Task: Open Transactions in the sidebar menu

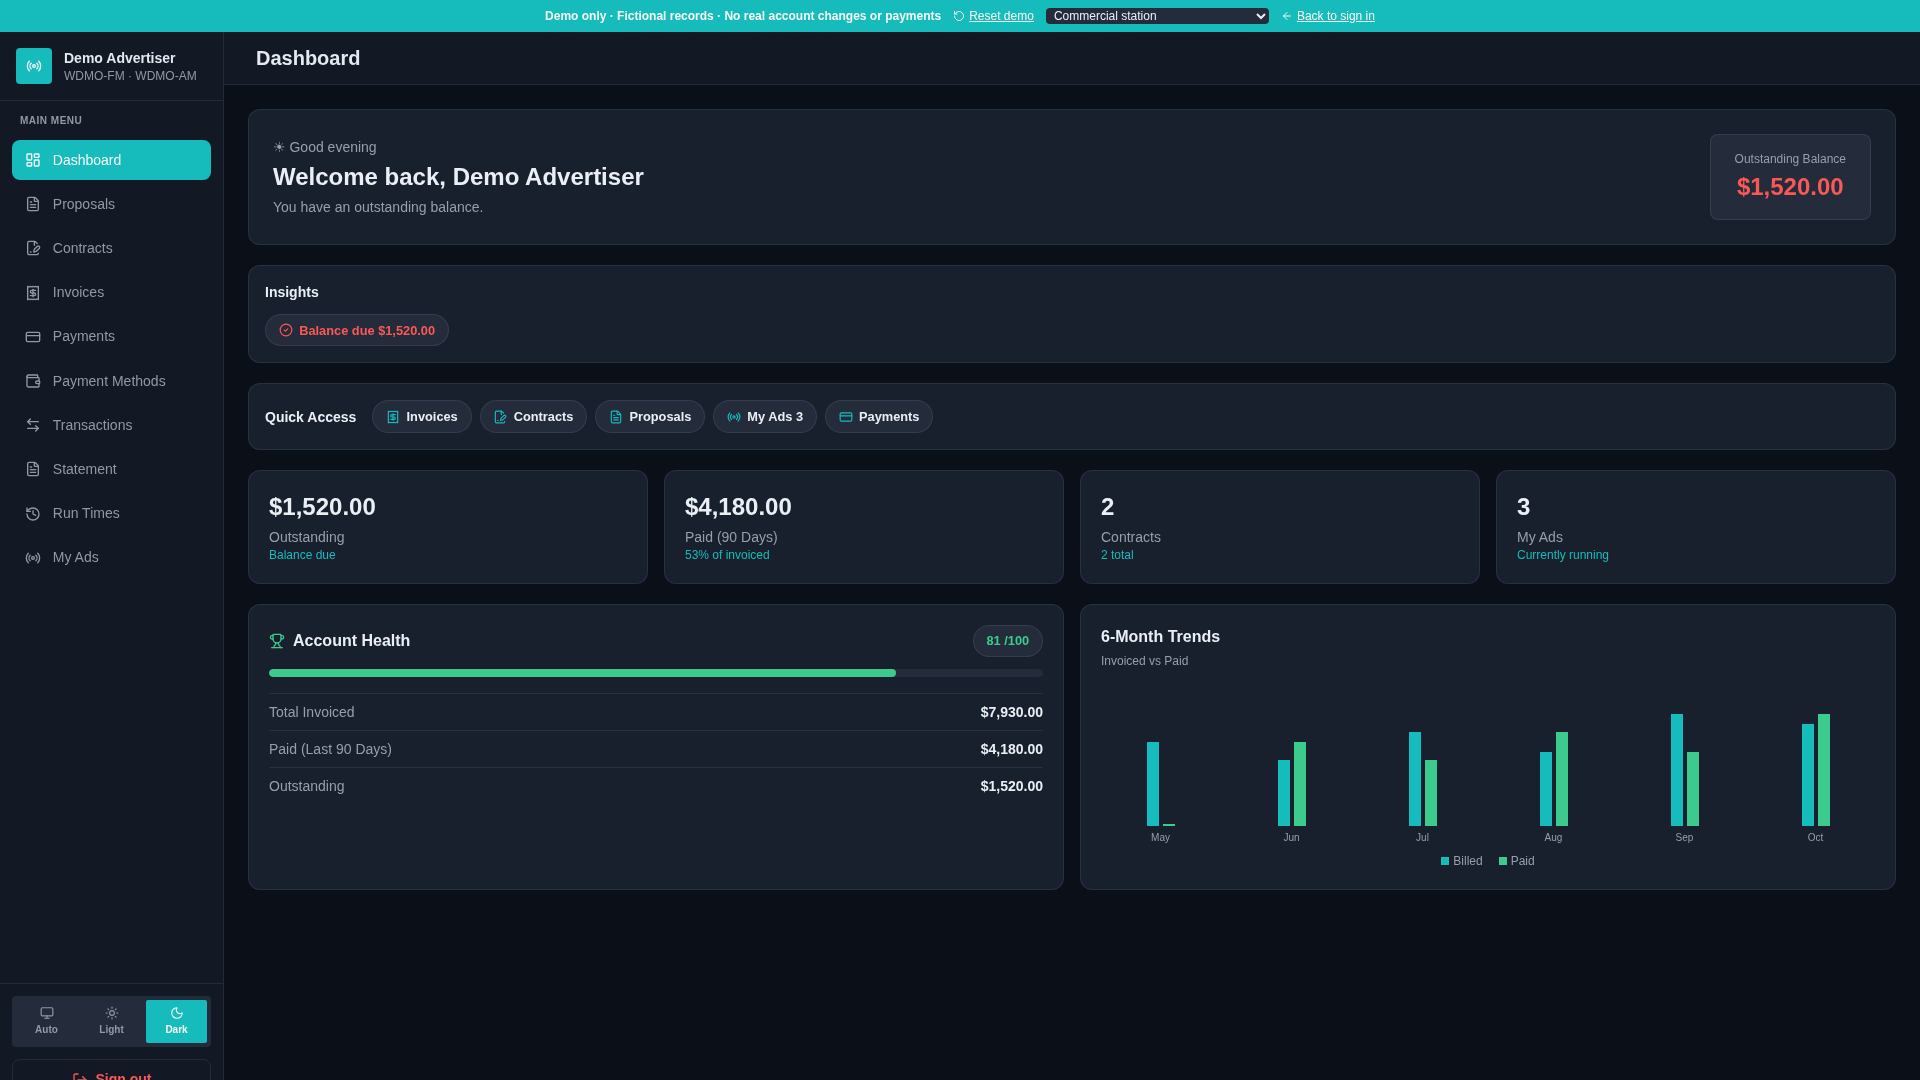Action: point(111,425)
